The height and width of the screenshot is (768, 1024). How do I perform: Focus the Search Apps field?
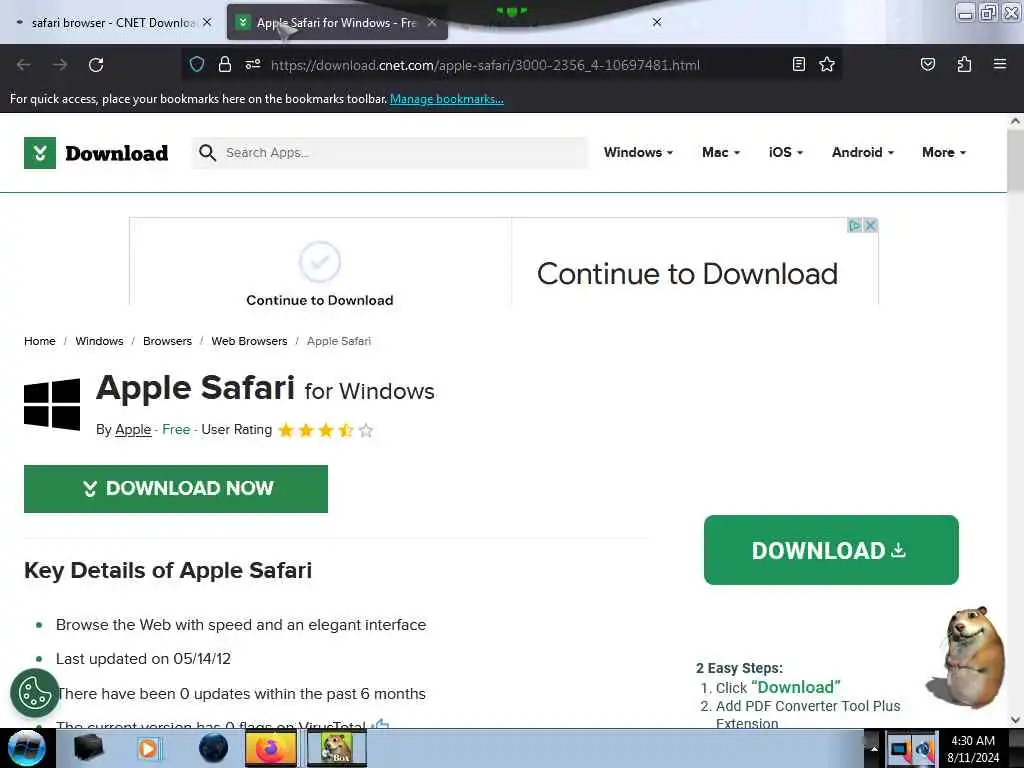[x=390, y=153]
